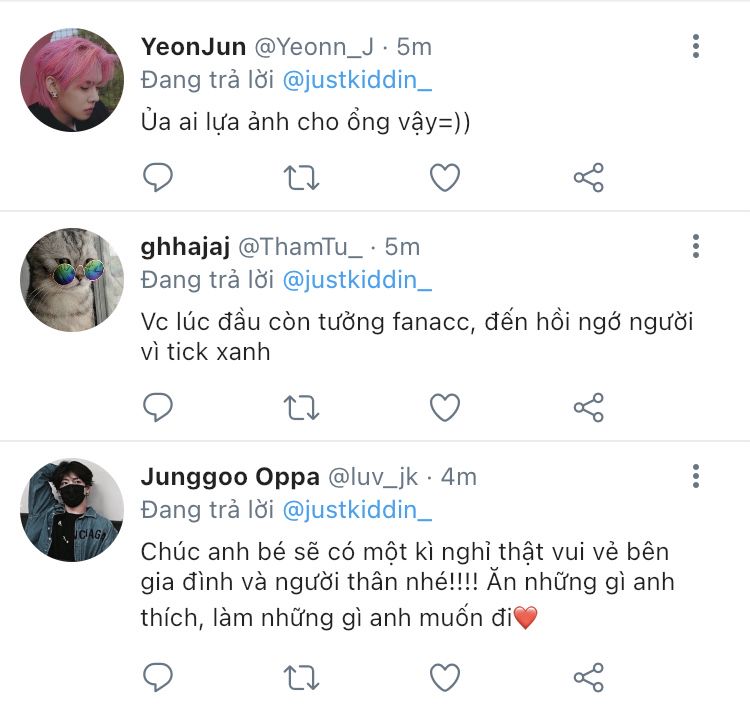Retweet ghhajaj's tick xanh tweet
This screenshot has height=707, width=750.
coord(301,408)
